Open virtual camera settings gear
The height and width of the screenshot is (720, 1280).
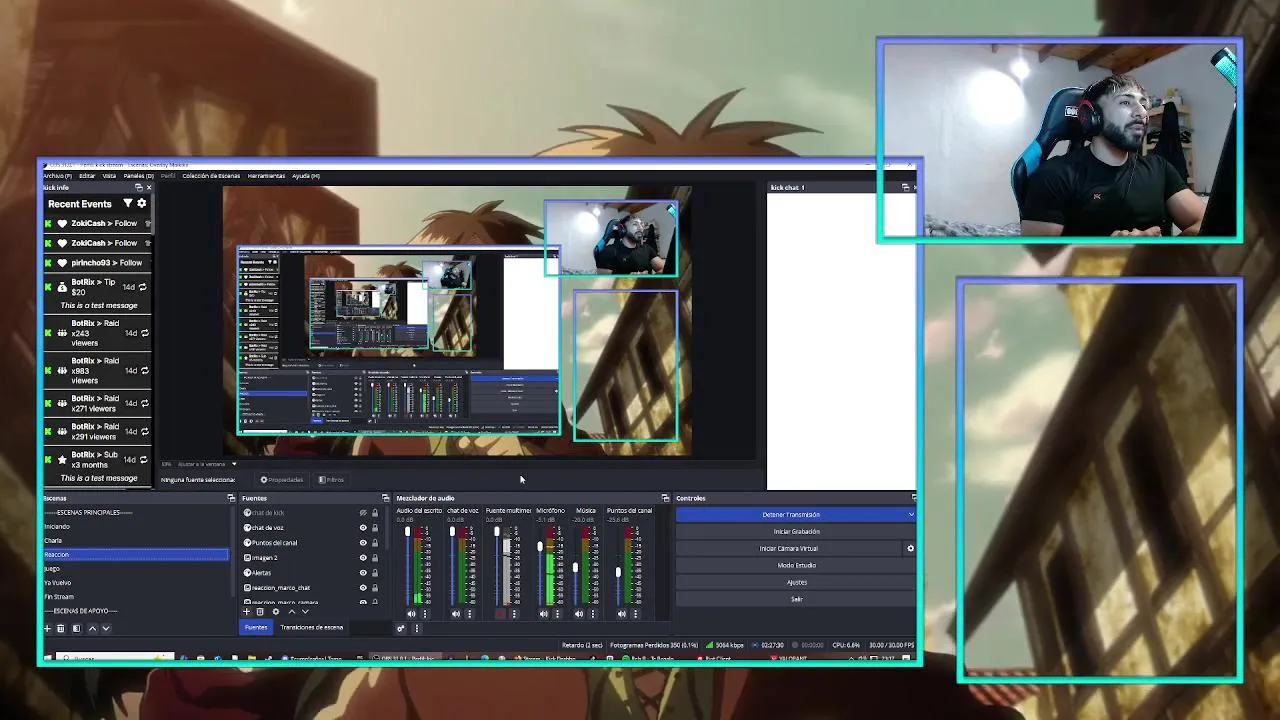tap(910, 548)
